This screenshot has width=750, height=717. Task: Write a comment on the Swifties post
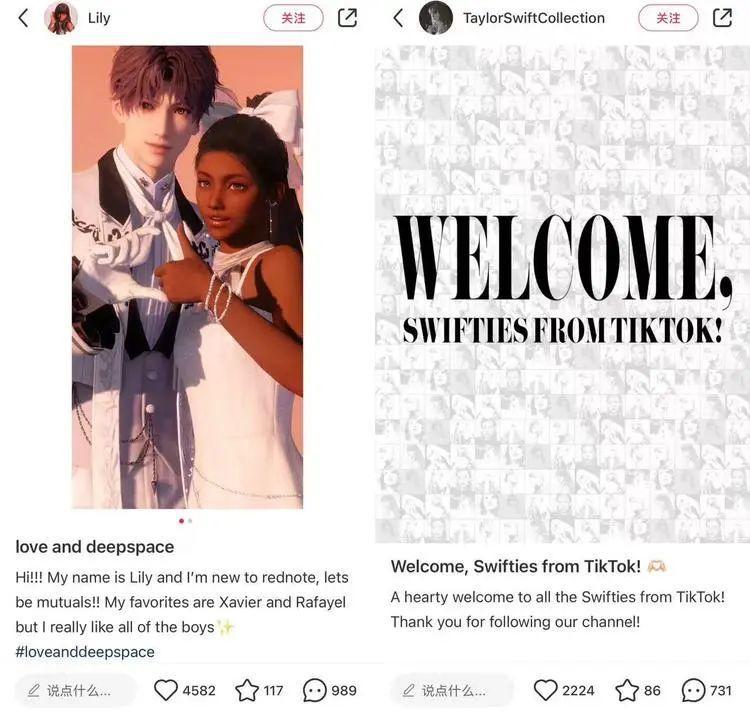point(450,690)
